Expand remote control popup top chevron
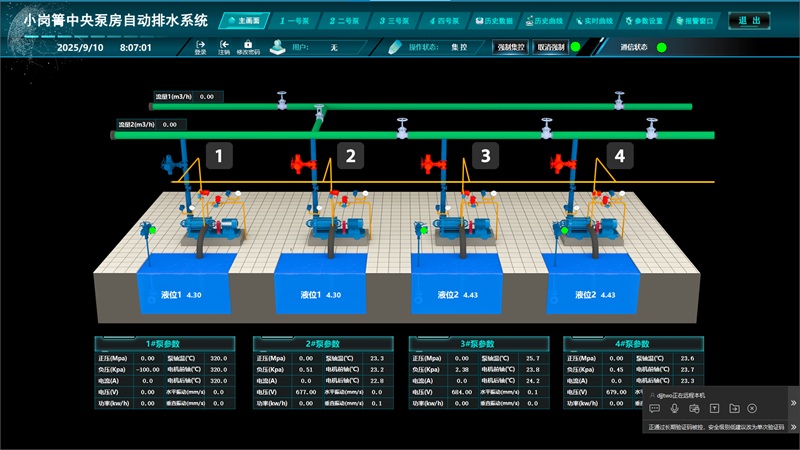This screenshot has width=800, height=450. [792, 402]
